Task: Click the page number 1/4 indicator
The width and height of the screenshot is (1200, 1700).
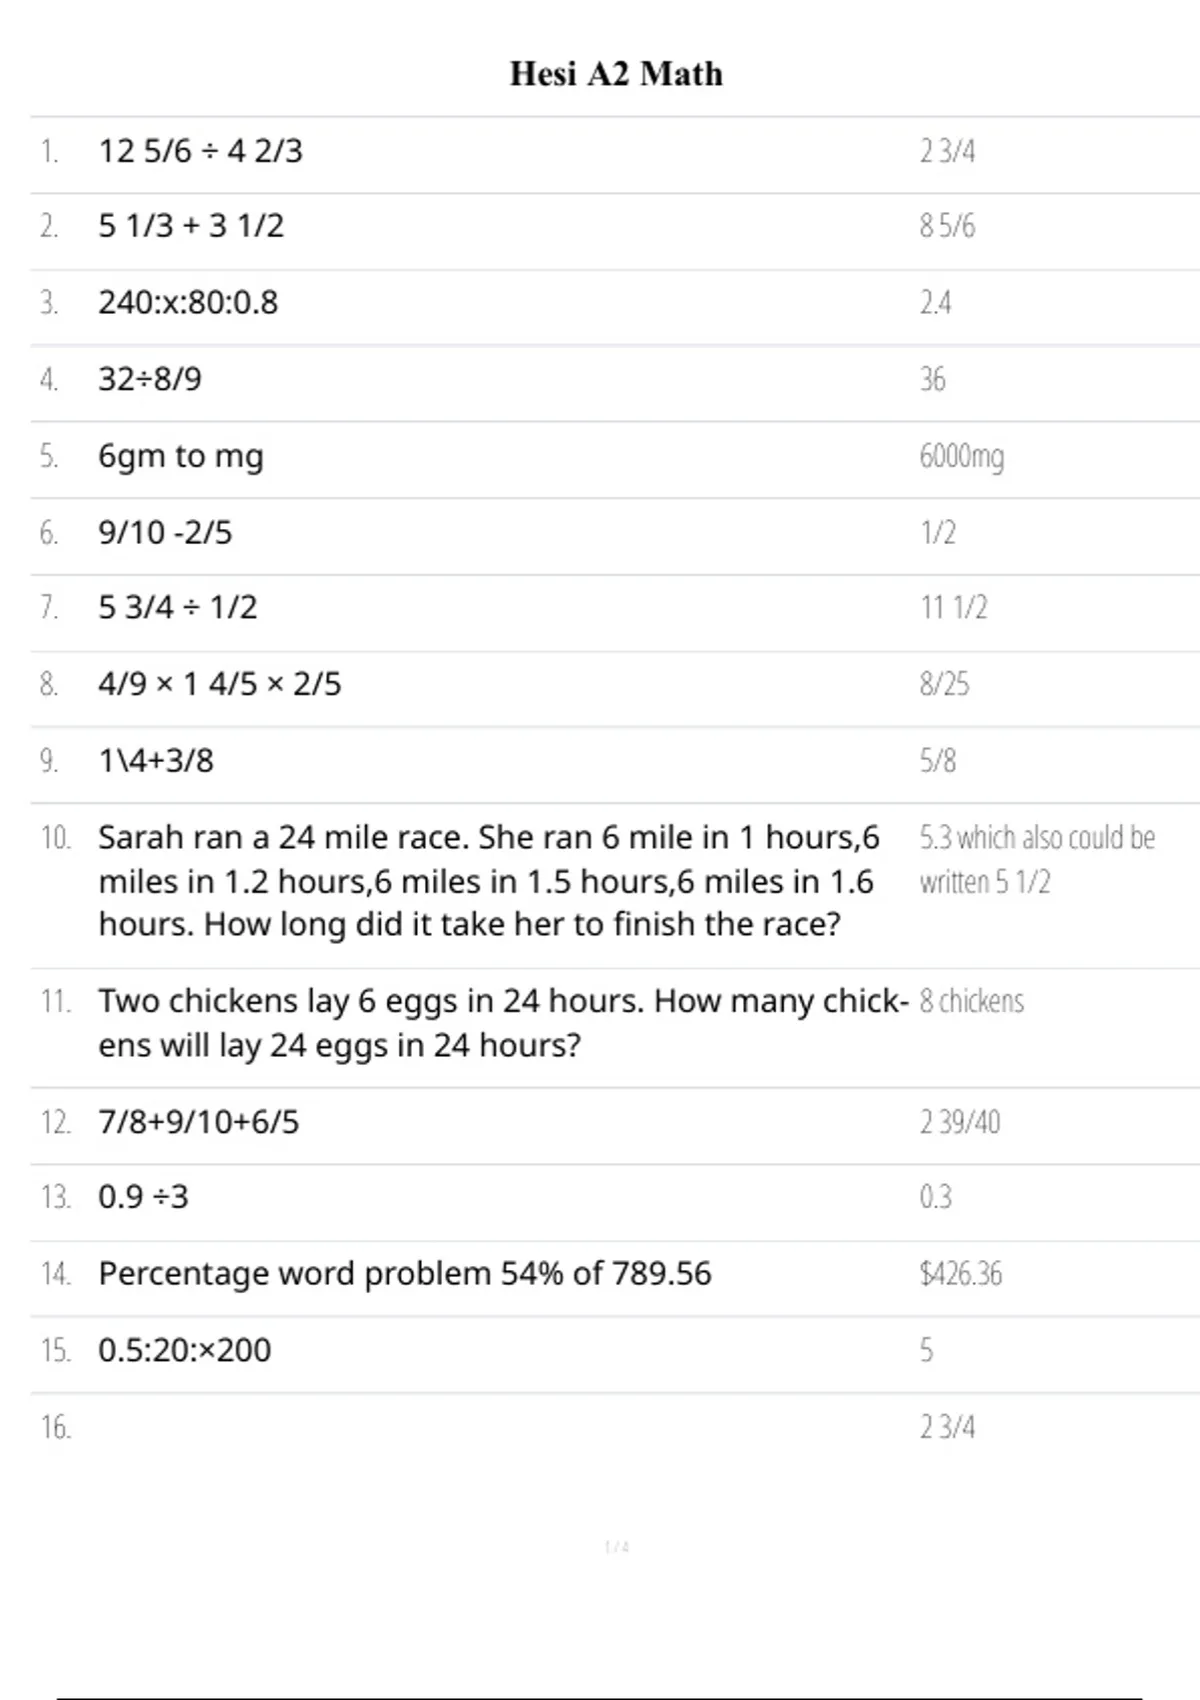Action: (616, 1547)
